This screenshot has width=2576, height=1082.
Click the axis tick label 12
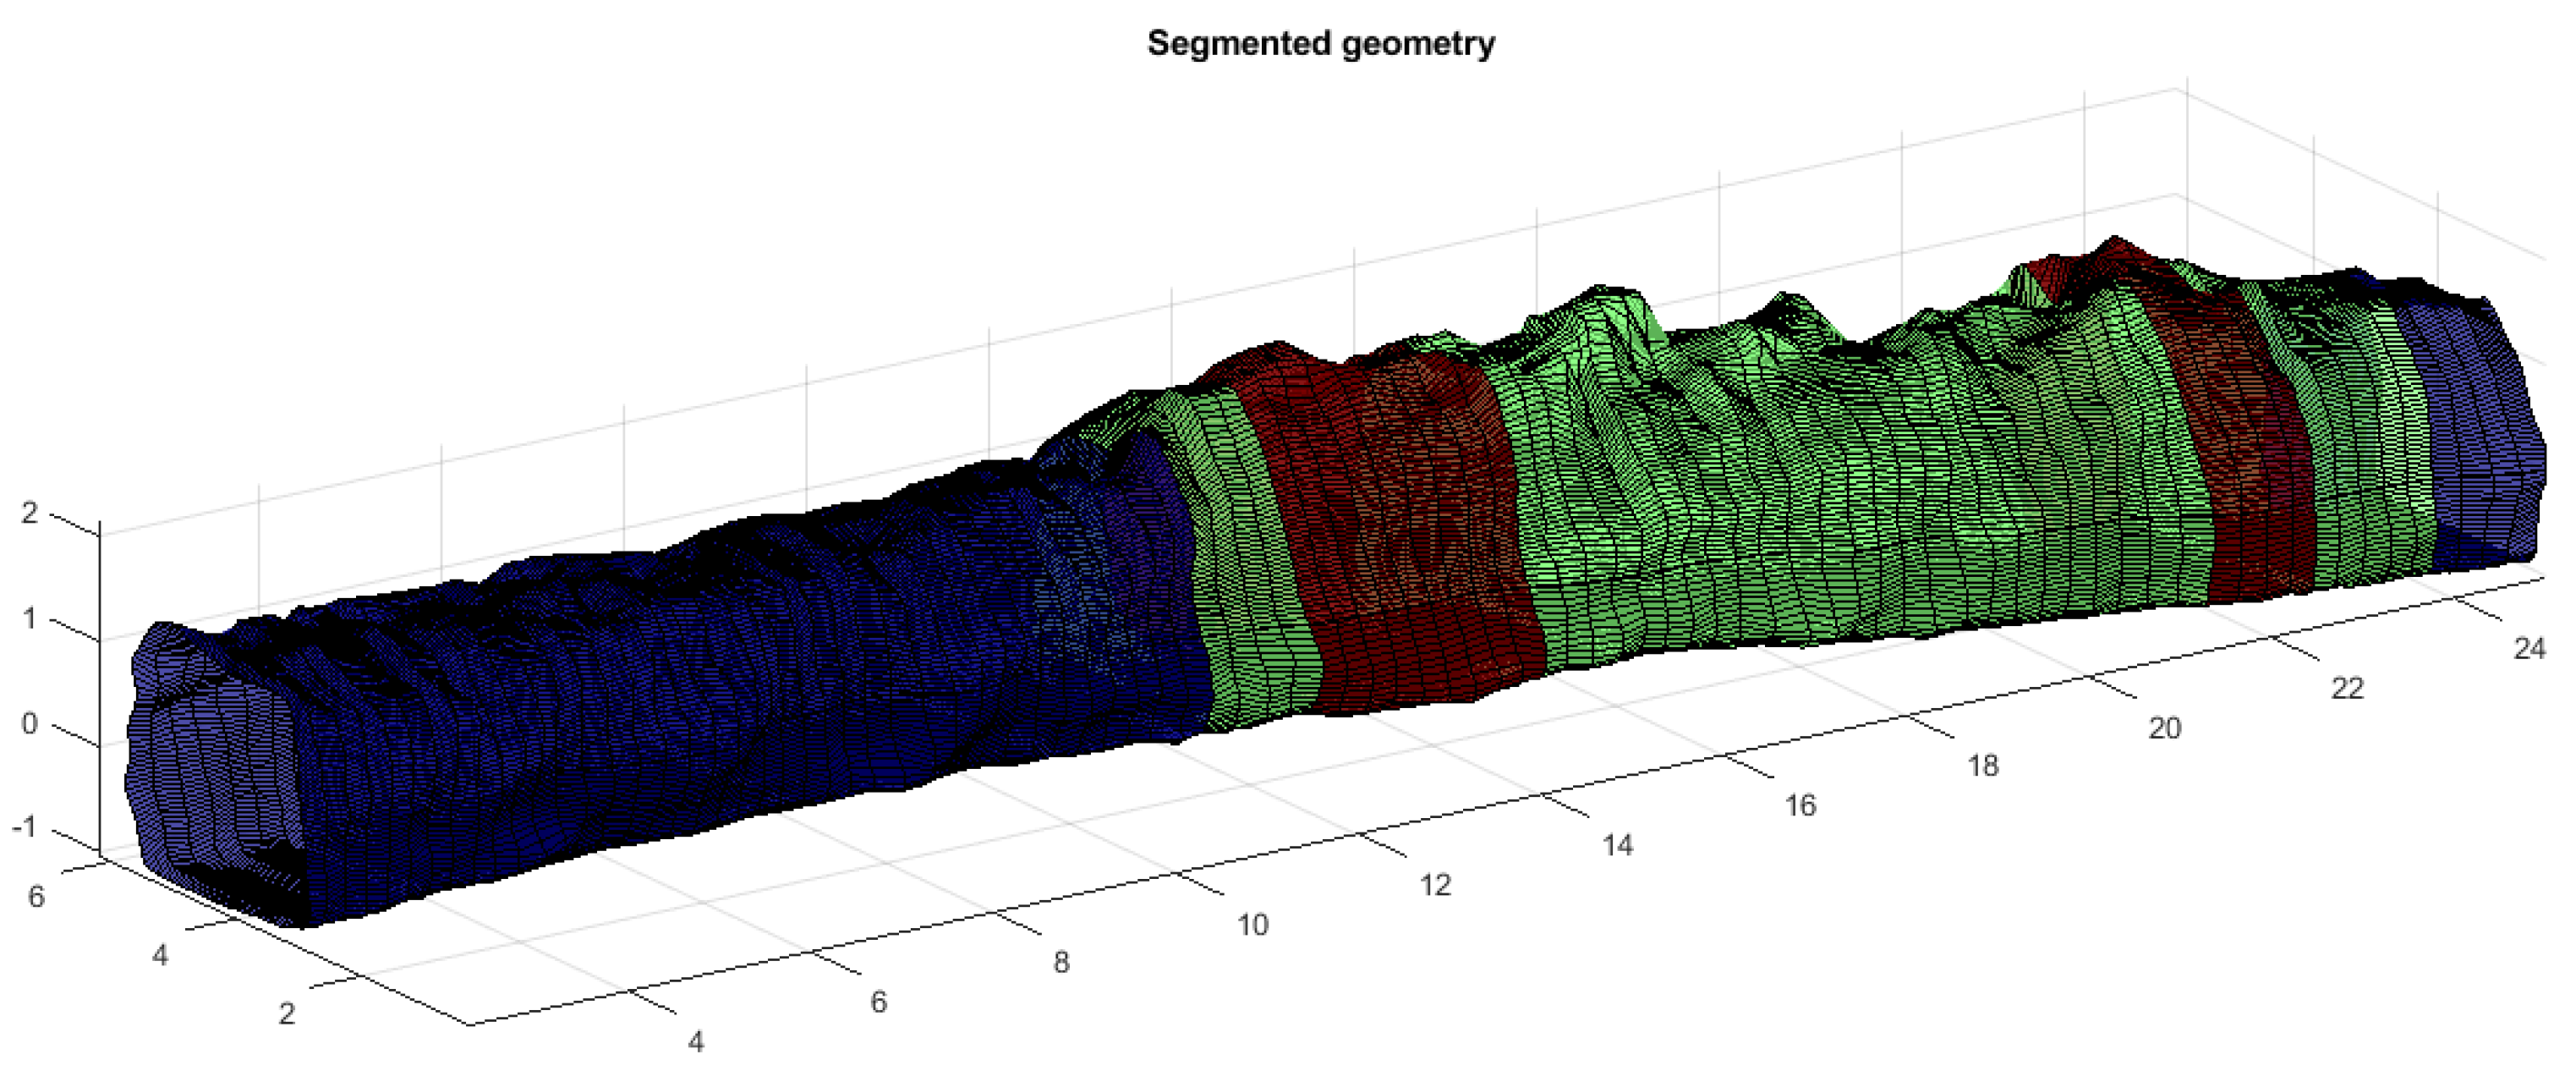[x=1435, y=885]
